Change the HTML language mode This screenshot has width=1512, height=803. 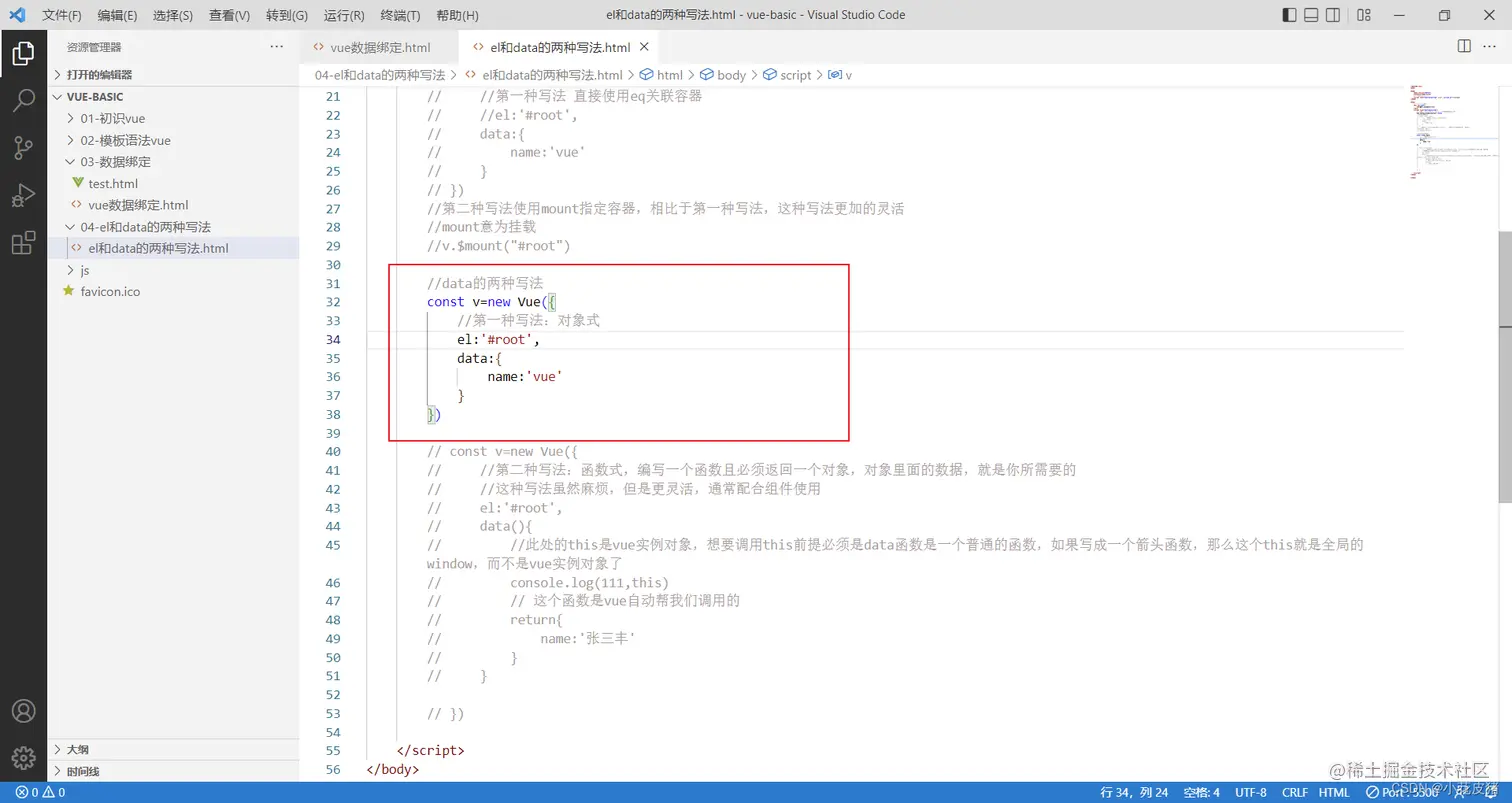(x=1334, y=793)
